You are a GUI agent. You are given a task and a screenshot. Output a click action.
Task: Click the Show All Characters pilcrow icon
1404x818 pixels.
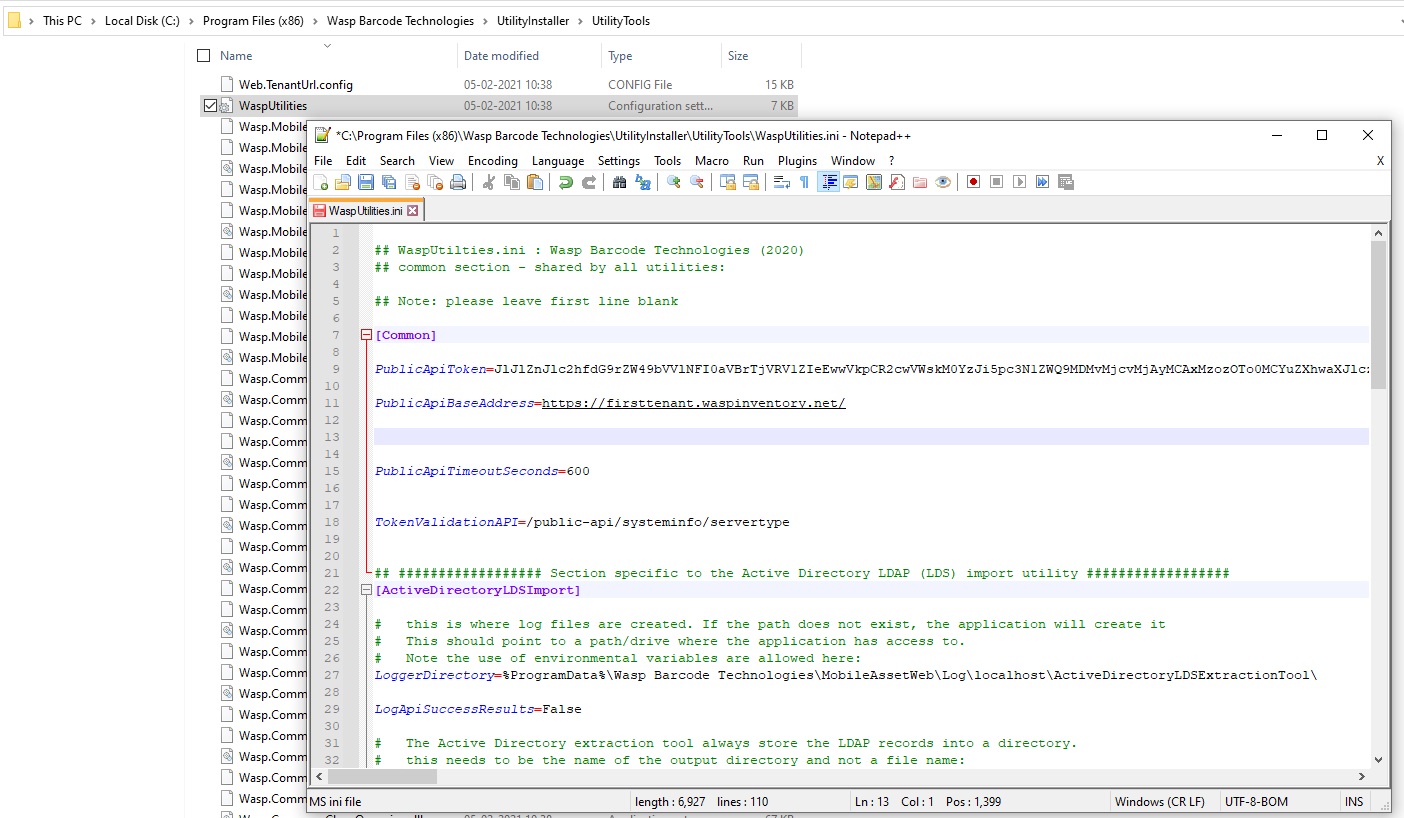[804, 182]
